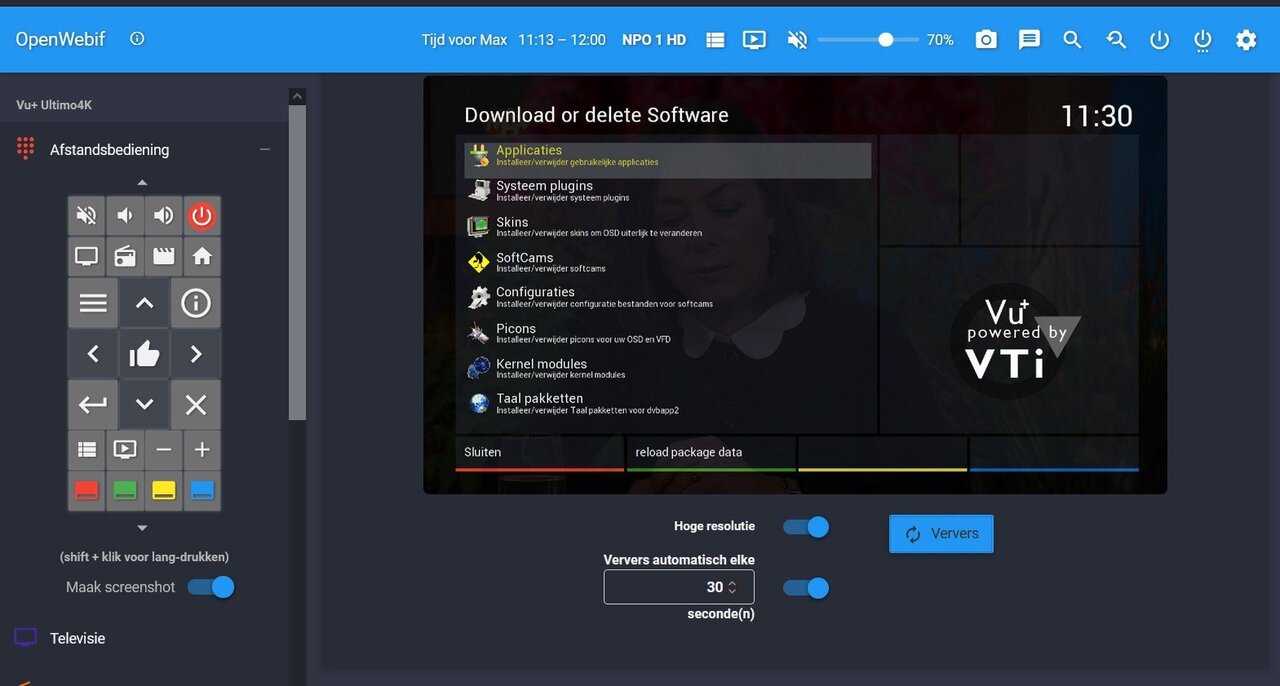Open the Televisie section in the sidebar

(x=77, y=637)
